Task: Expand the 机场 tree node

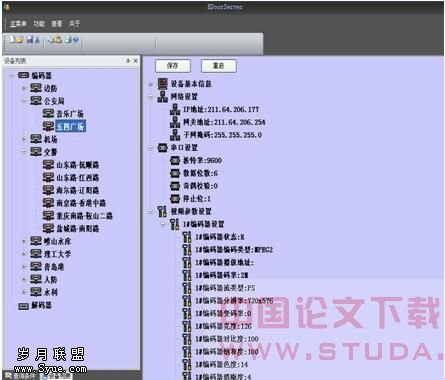Action: (x=24, y=139)
